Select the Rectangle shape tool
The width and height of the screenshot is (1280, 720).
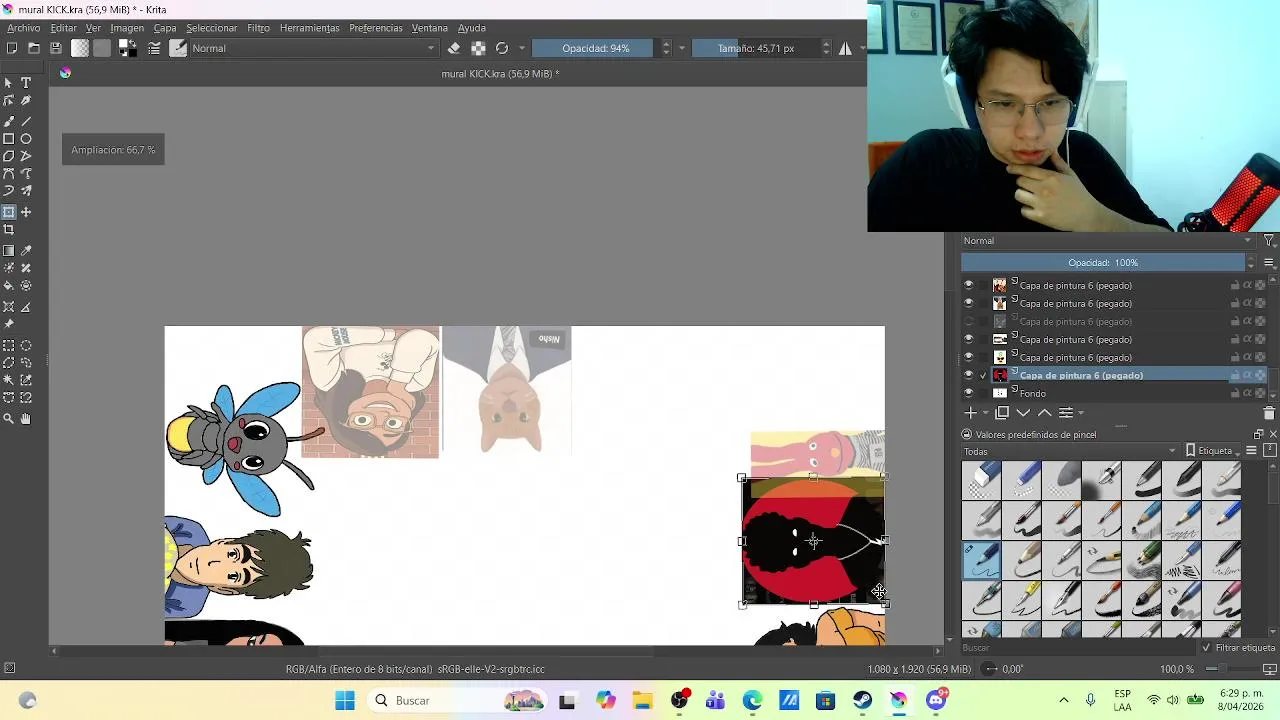pos(9,139)
